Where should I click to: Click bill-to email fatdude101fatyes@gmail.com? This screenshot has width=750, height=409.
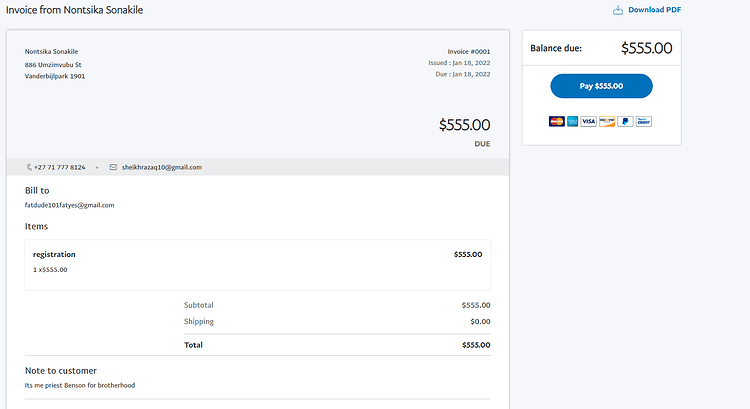click(69, 205)
